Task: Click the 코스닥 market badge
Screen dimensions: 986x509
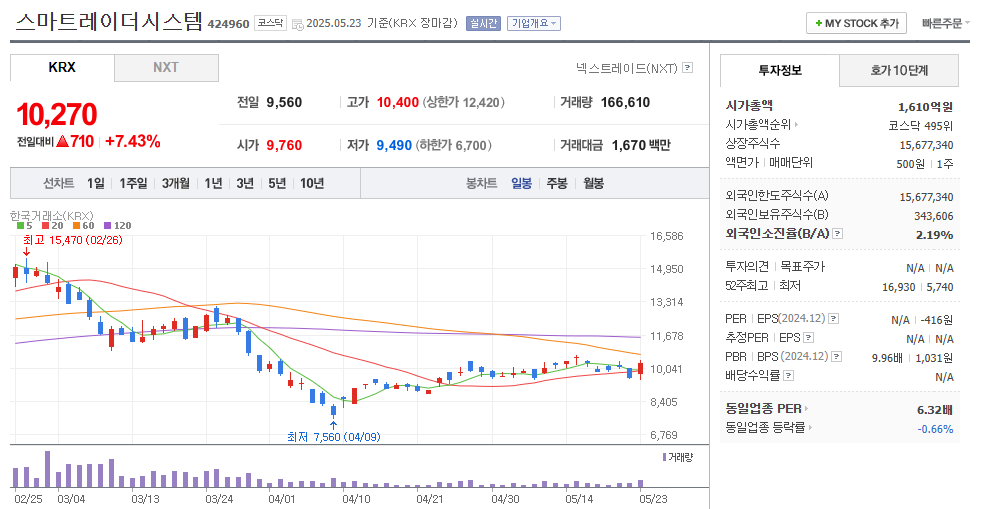Action: point(270,23)
